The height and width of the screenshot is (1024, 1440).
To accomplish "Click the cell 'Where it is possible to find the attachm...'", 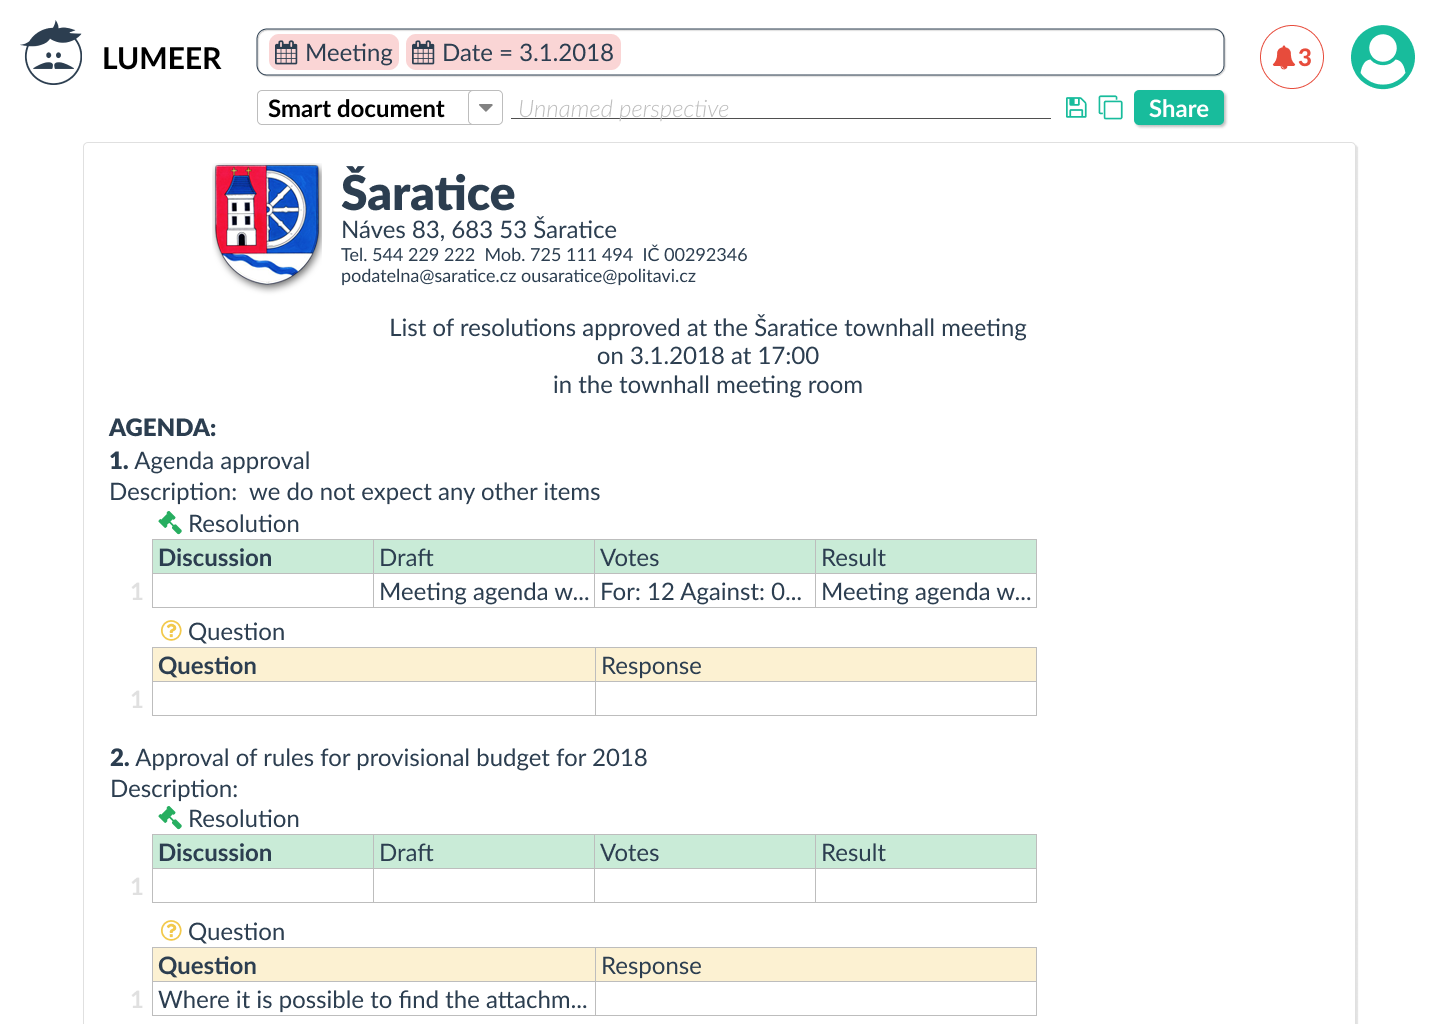I will [x=374, y=999].
